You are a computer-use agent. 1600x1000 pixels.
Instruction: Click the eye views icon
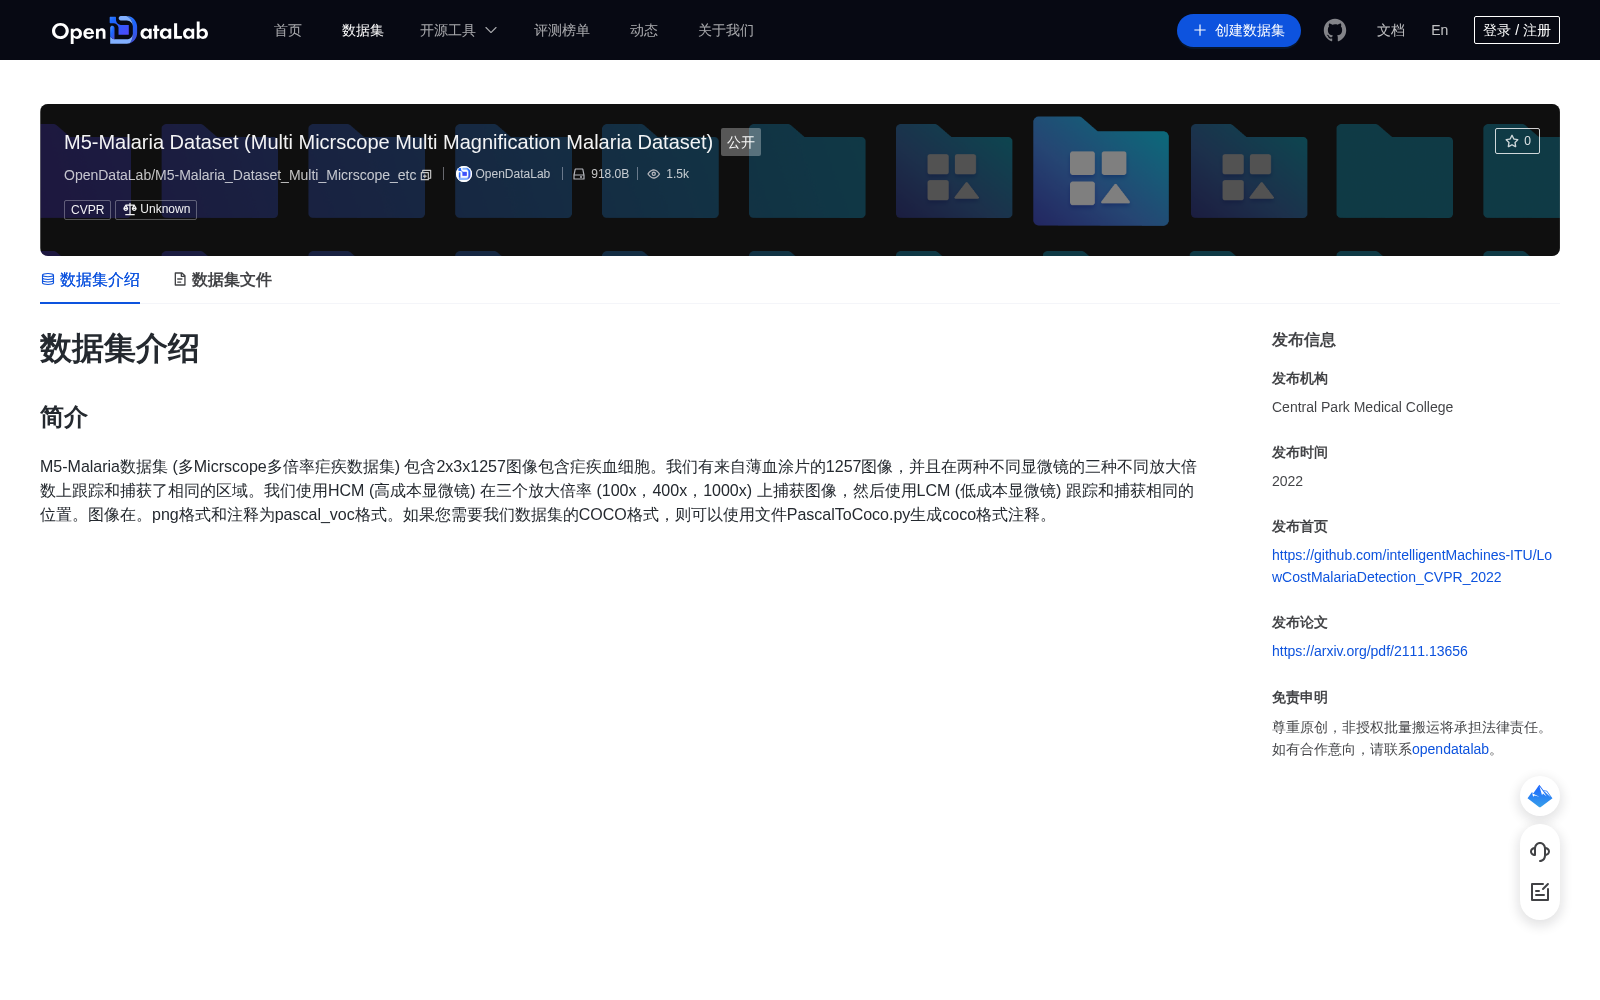pyautogui.click(x=654, y=174)
